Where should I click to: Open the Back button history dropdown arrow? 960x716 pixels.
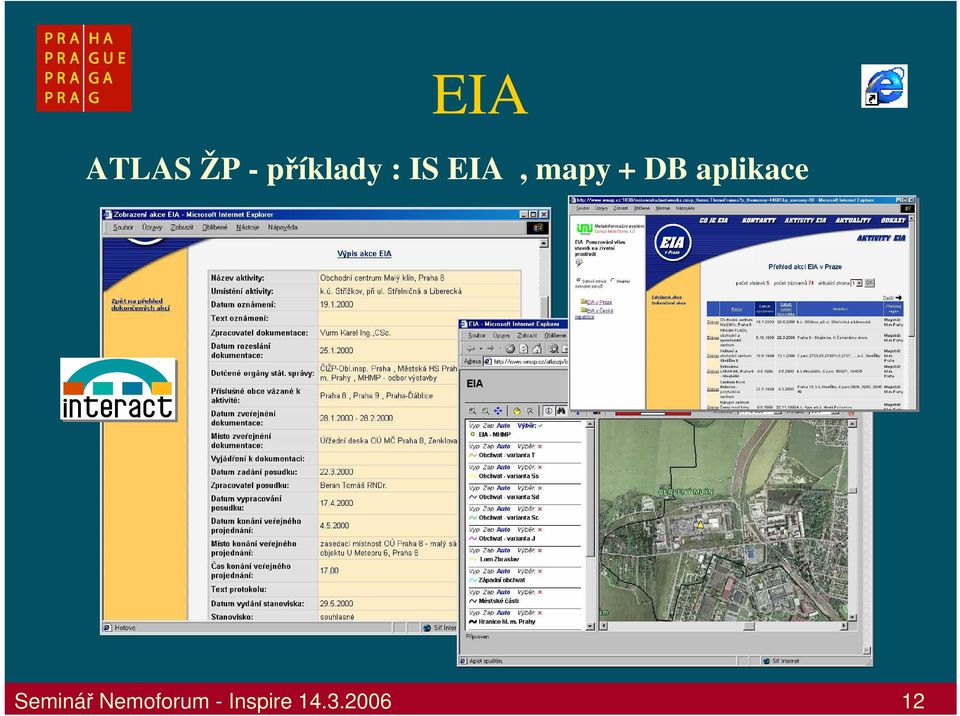[x=481, y=349]
